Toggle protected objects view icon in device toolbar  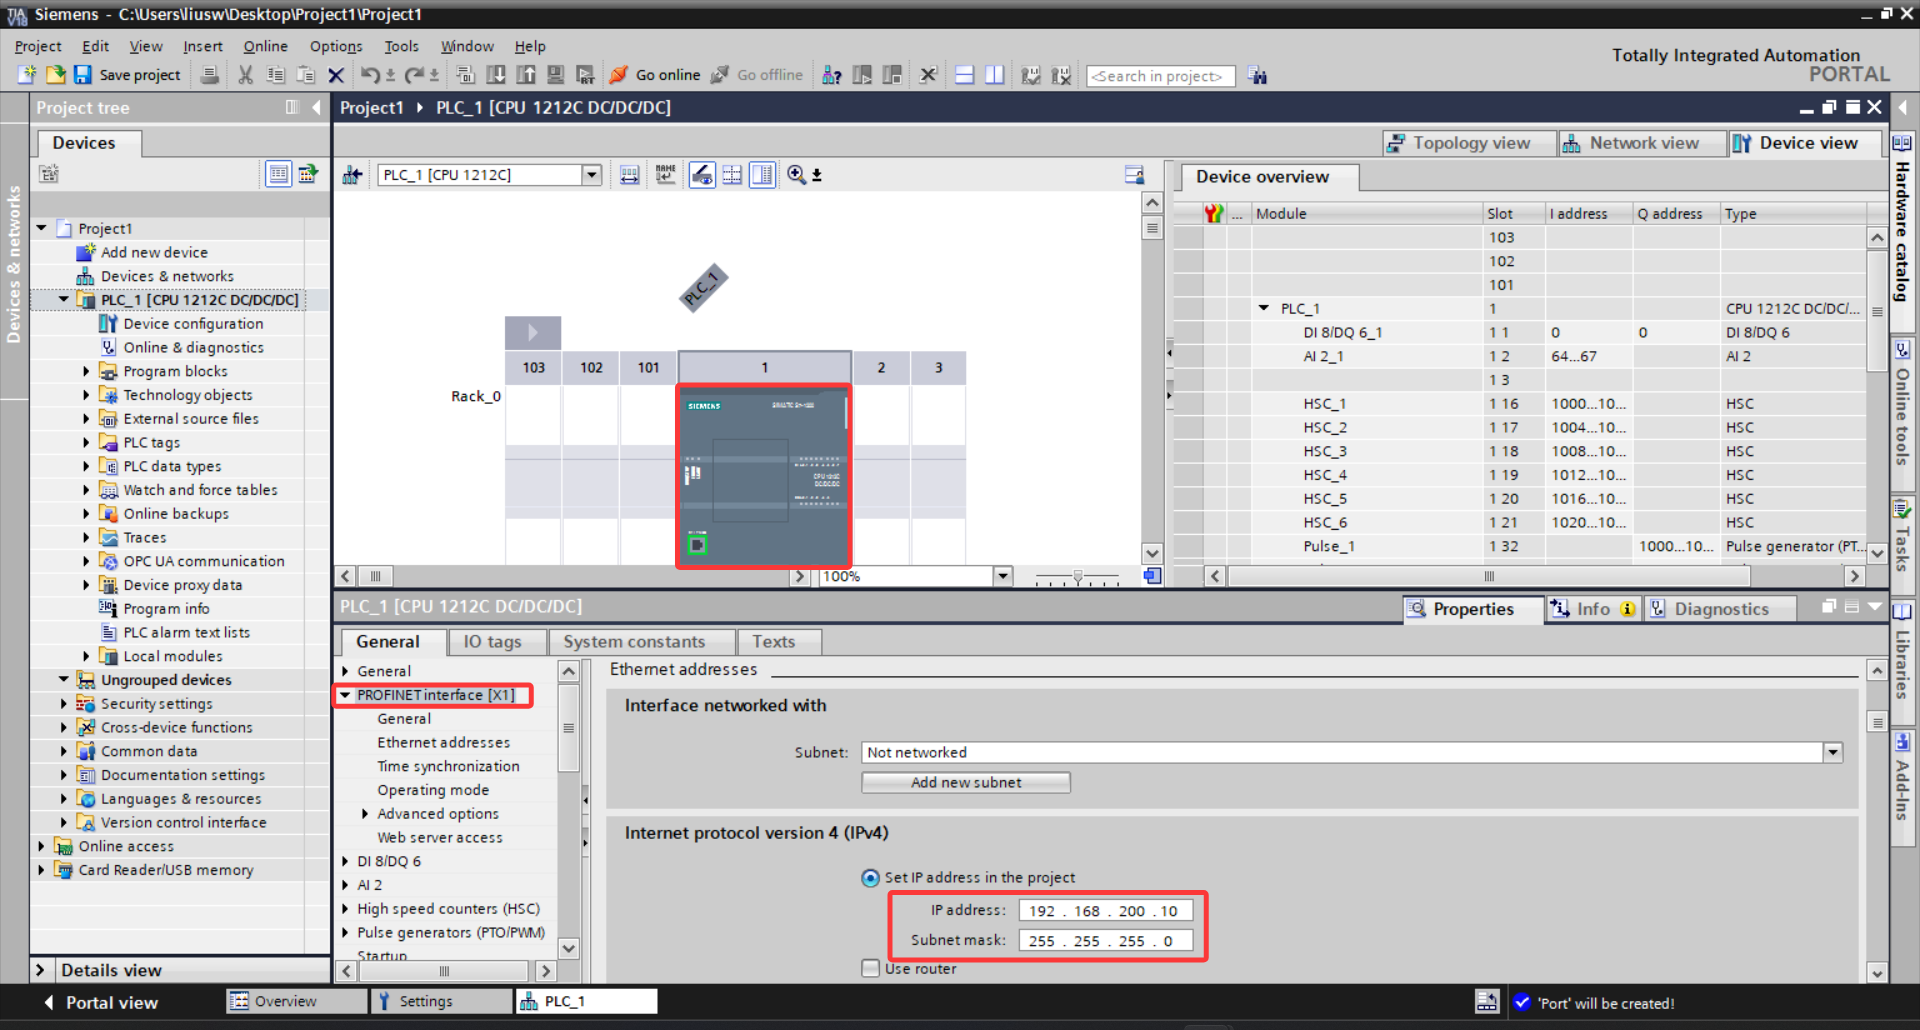(x=702, y=175)
